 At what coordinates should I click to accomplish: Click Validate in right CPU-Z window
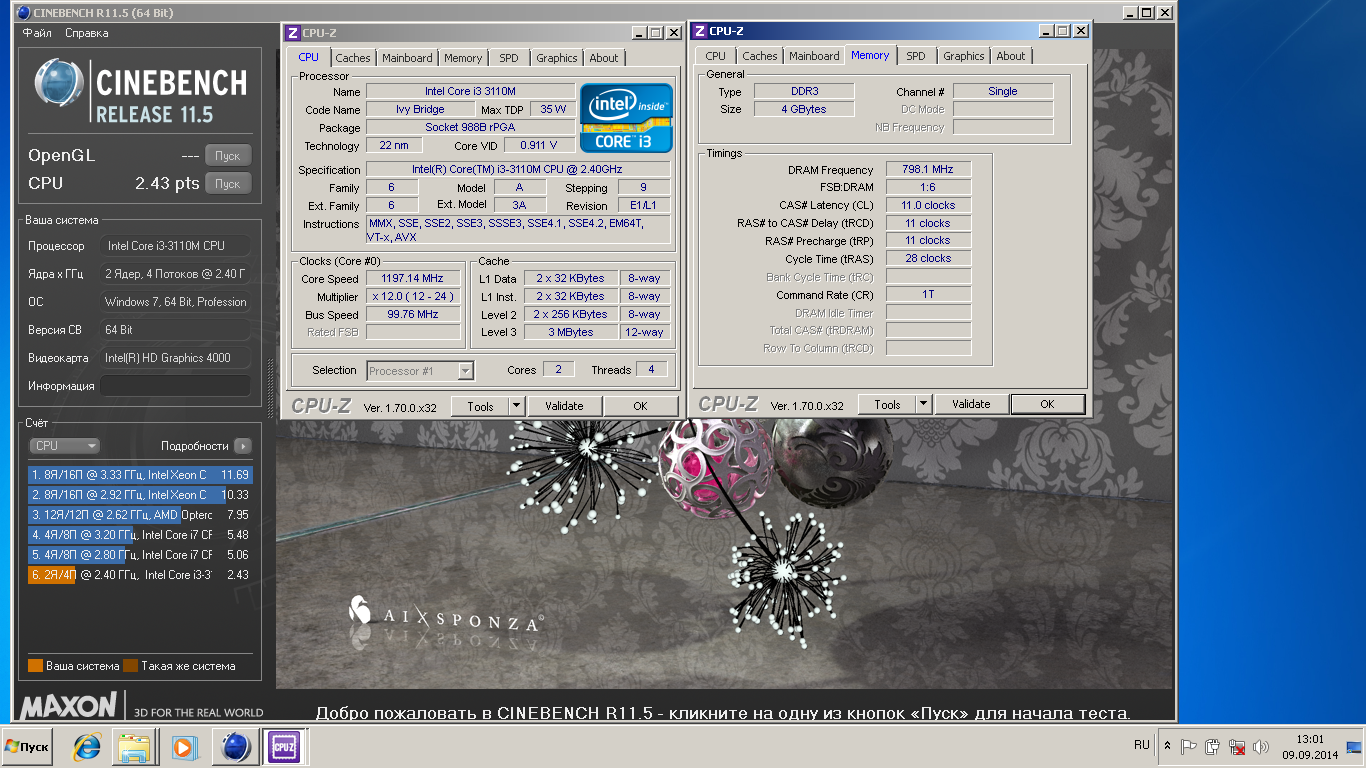pos(971,405)
